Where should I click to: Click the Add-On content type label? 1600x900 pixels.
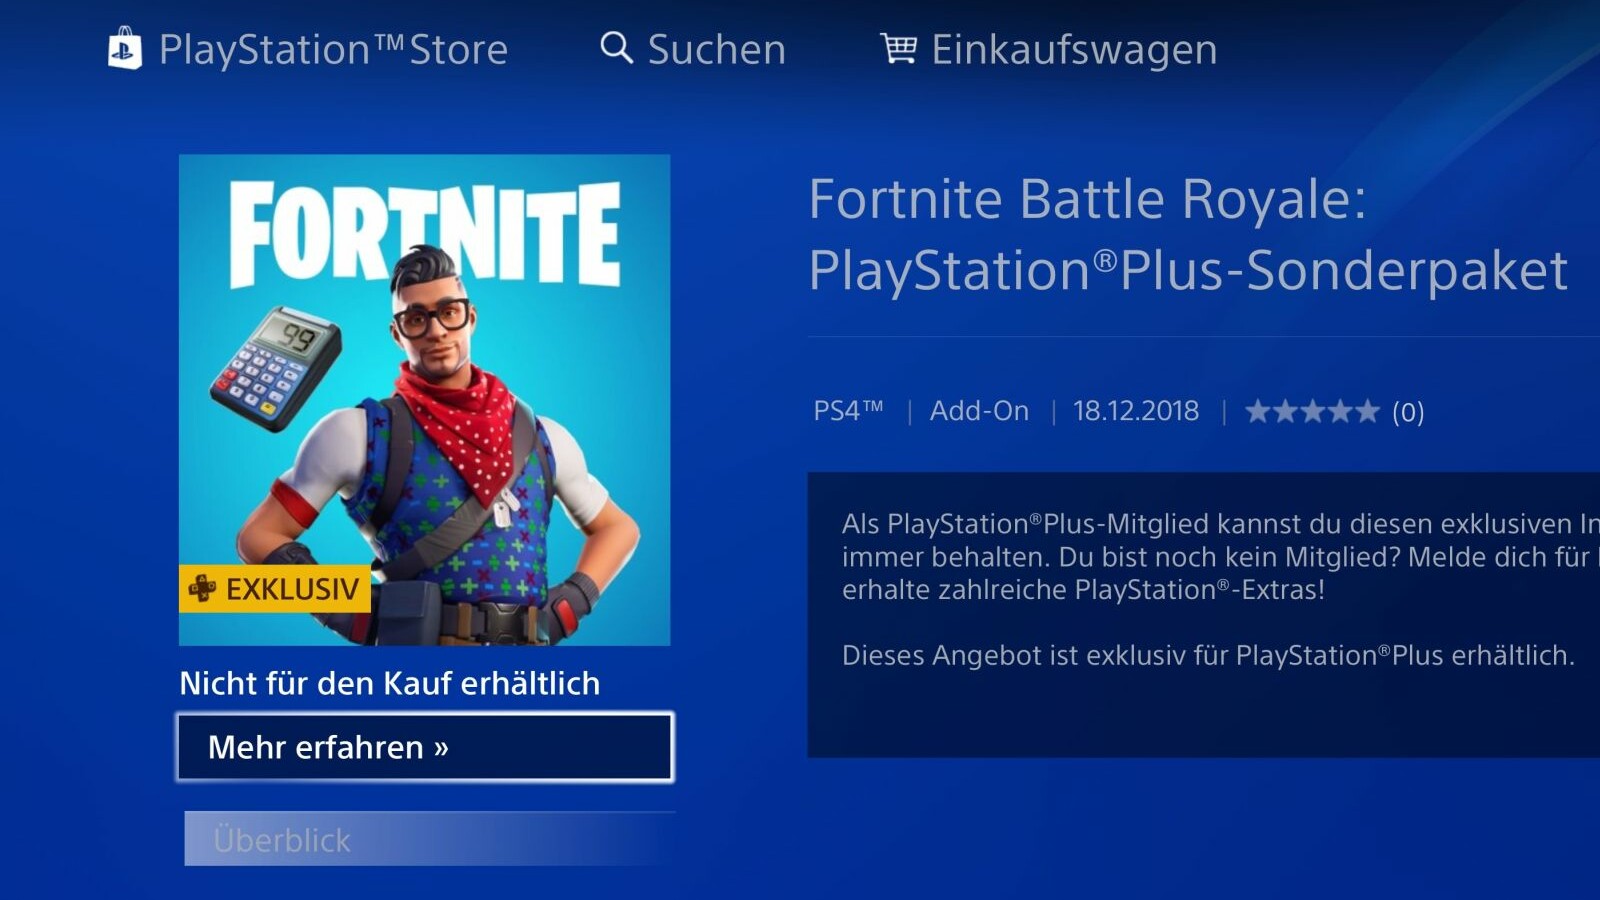click(979, 411)
